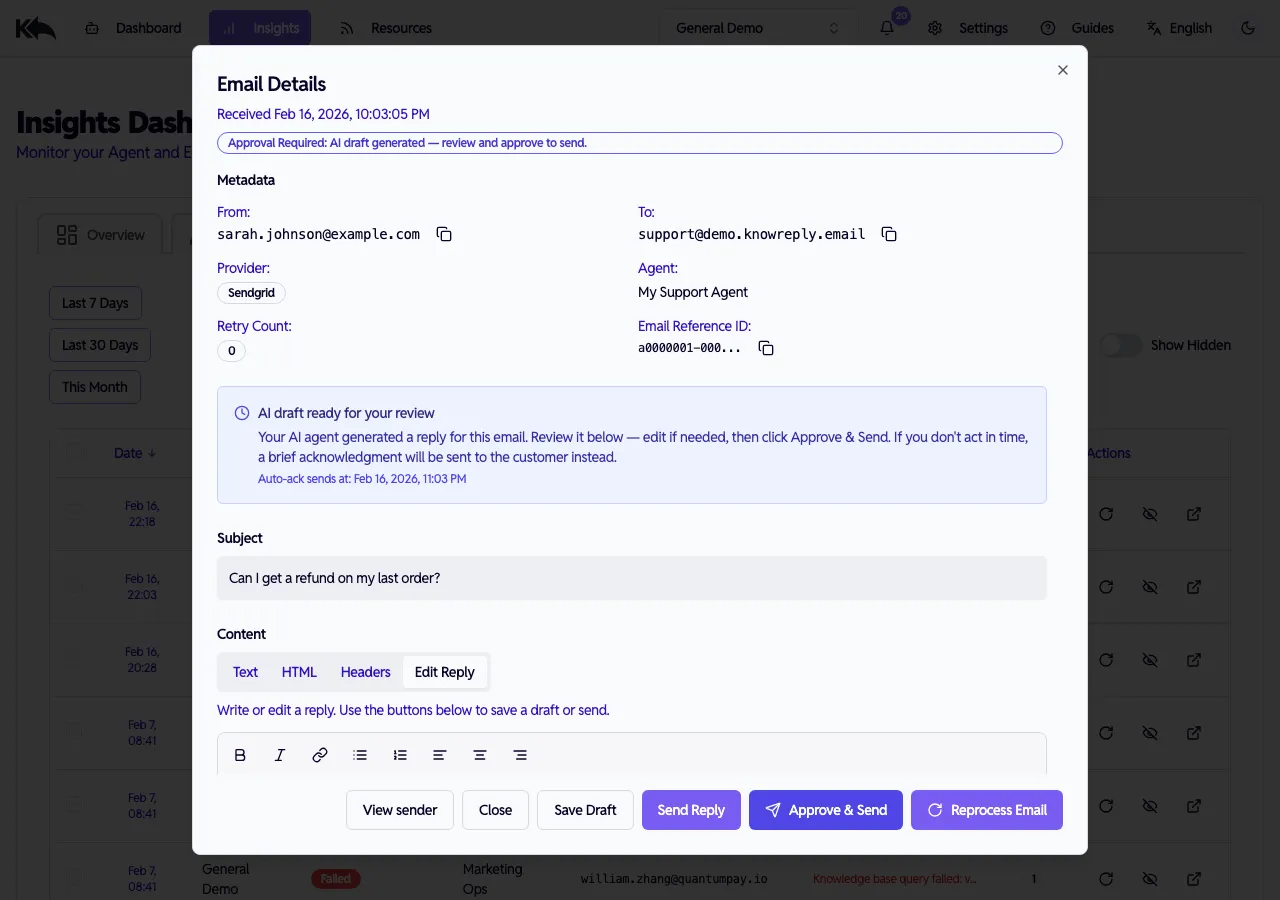Apply italic formatting to the reply text
The height and width of the screenshot is (900, 1280).
(280, 755)
